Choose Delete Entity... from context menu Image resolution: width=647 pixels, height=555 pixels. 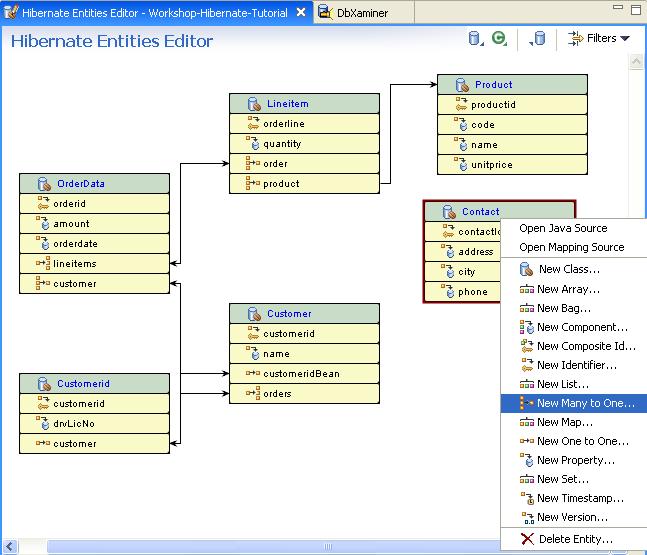pos(576,539)
